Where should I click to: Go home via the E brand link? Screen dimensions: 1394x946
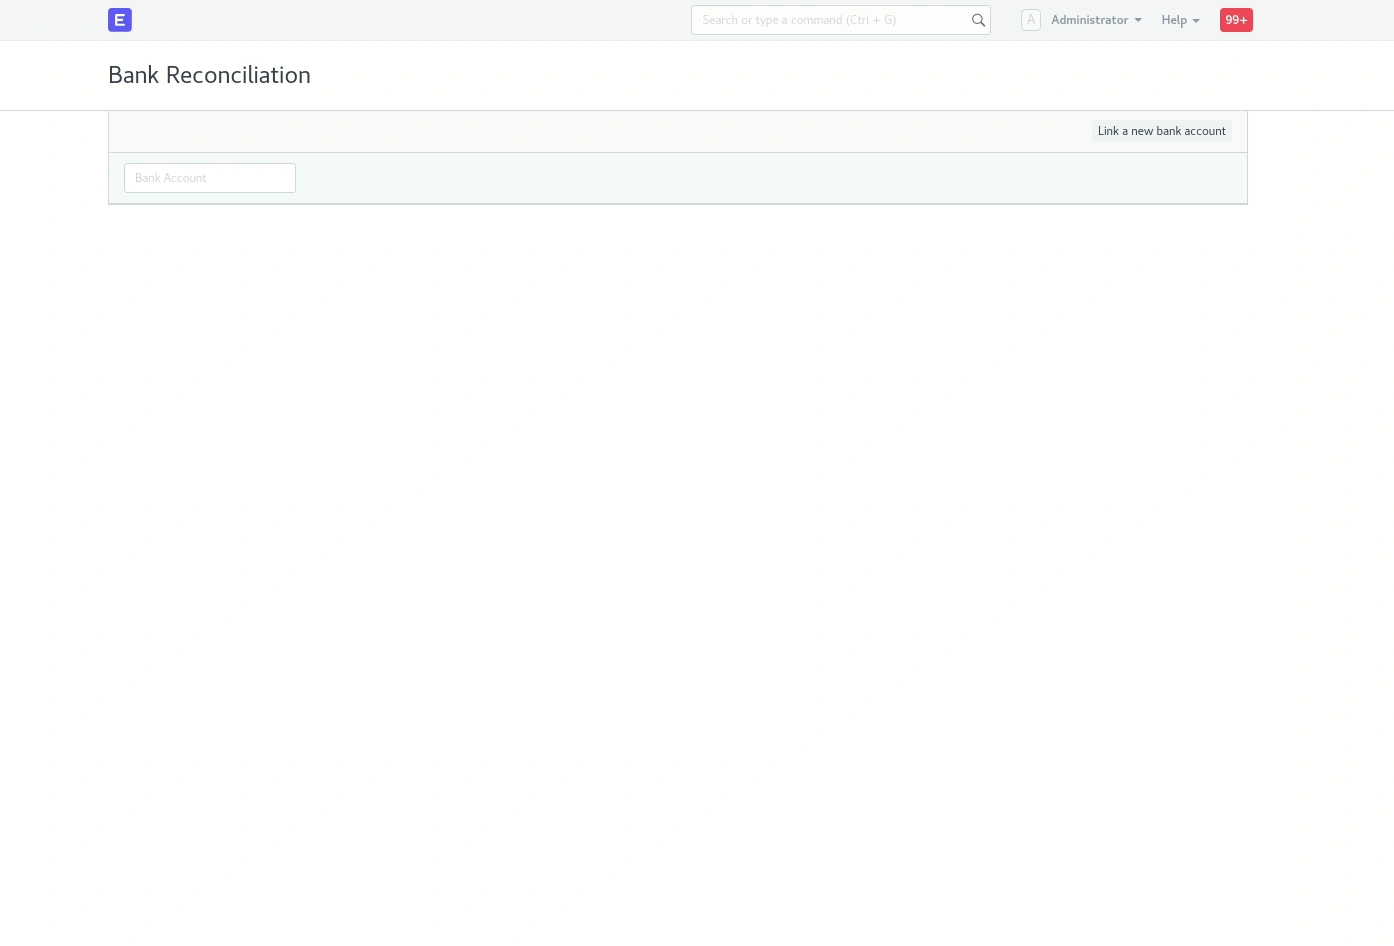(x=120, y=20)
